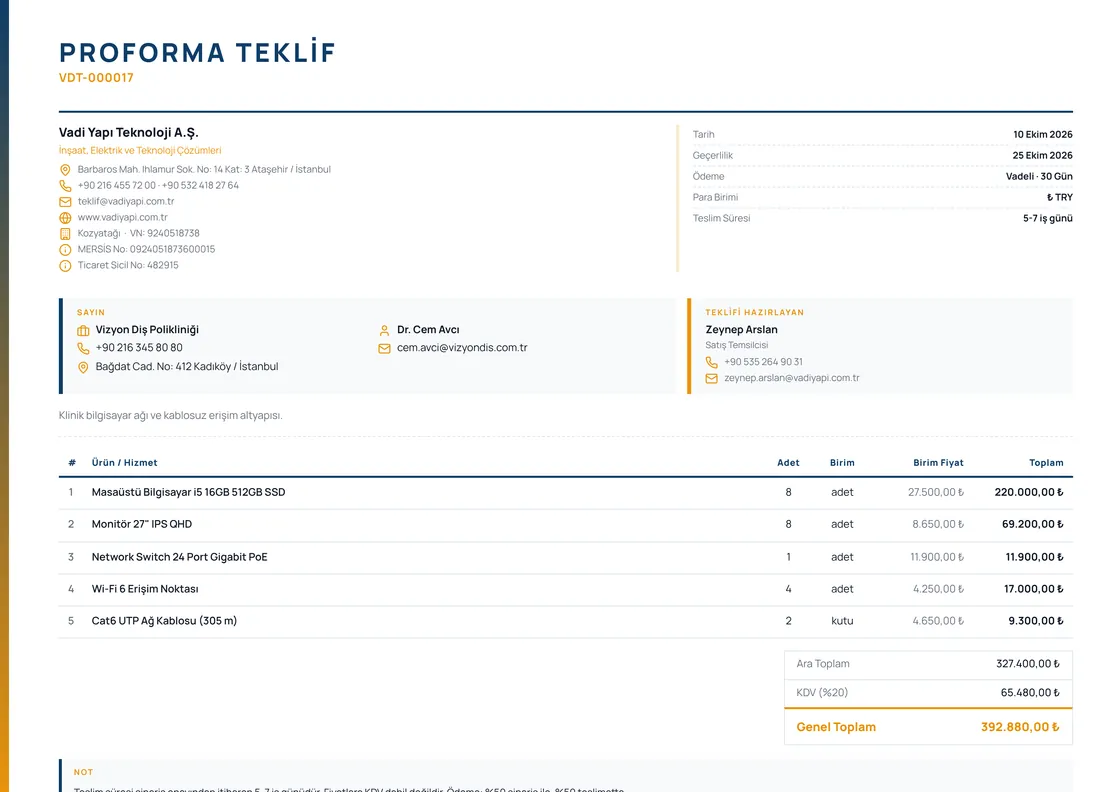Click the envelope icon beside cem.avci@vizyondis.com.tr
Viewport: 1120px width, 792px height.
[x=384, y=349]
